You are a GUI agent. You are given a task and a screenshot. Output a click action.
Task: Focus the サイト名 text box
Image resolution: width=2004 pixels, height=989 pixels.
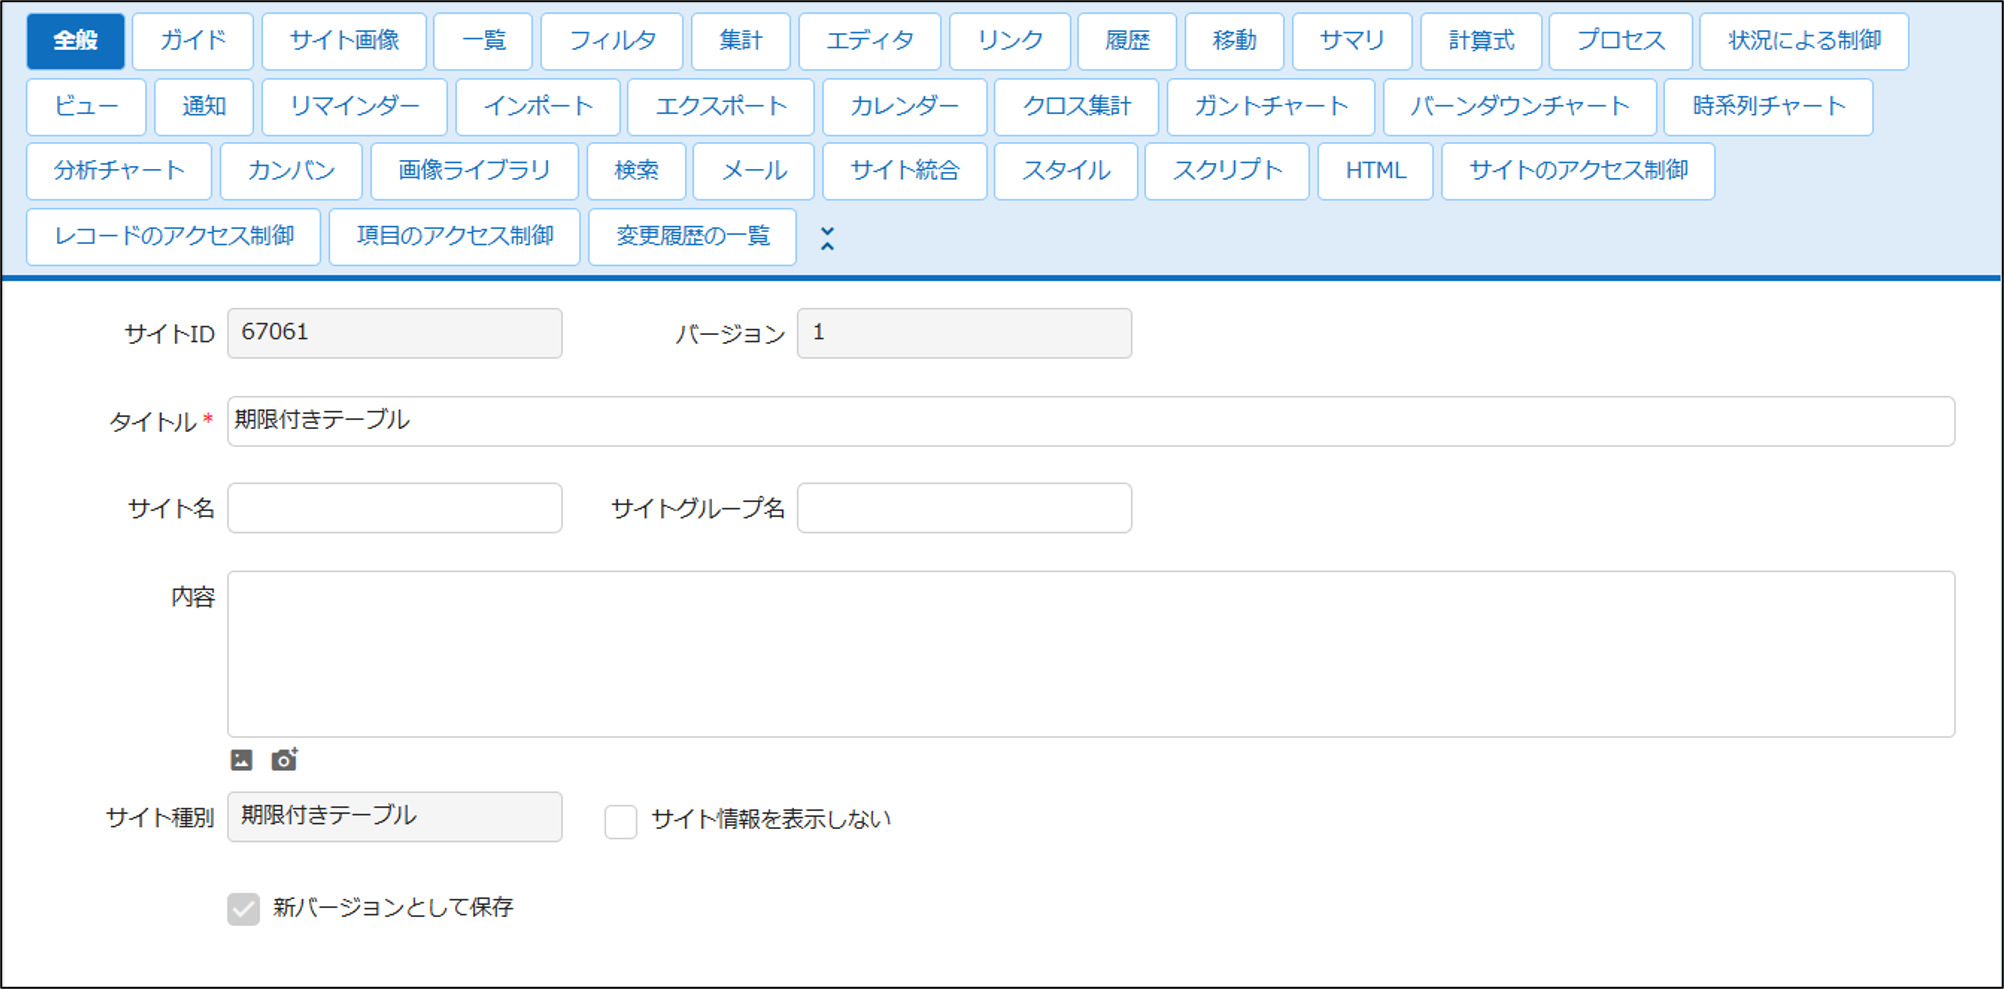395,508
